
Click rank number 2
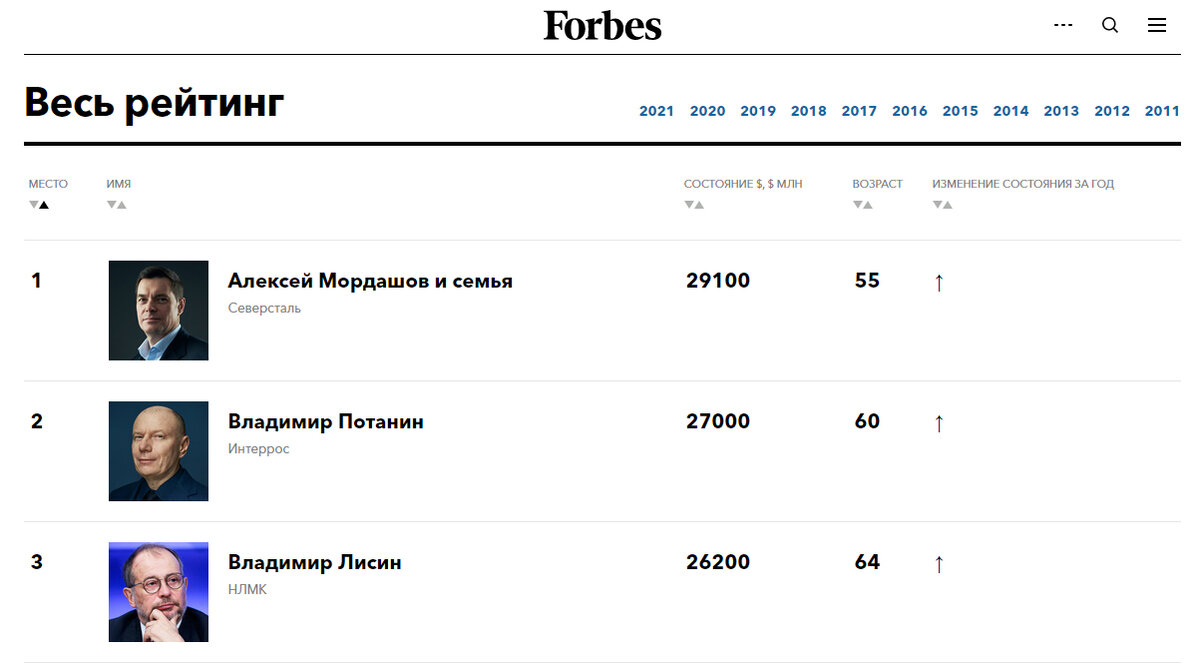point(37,422)
